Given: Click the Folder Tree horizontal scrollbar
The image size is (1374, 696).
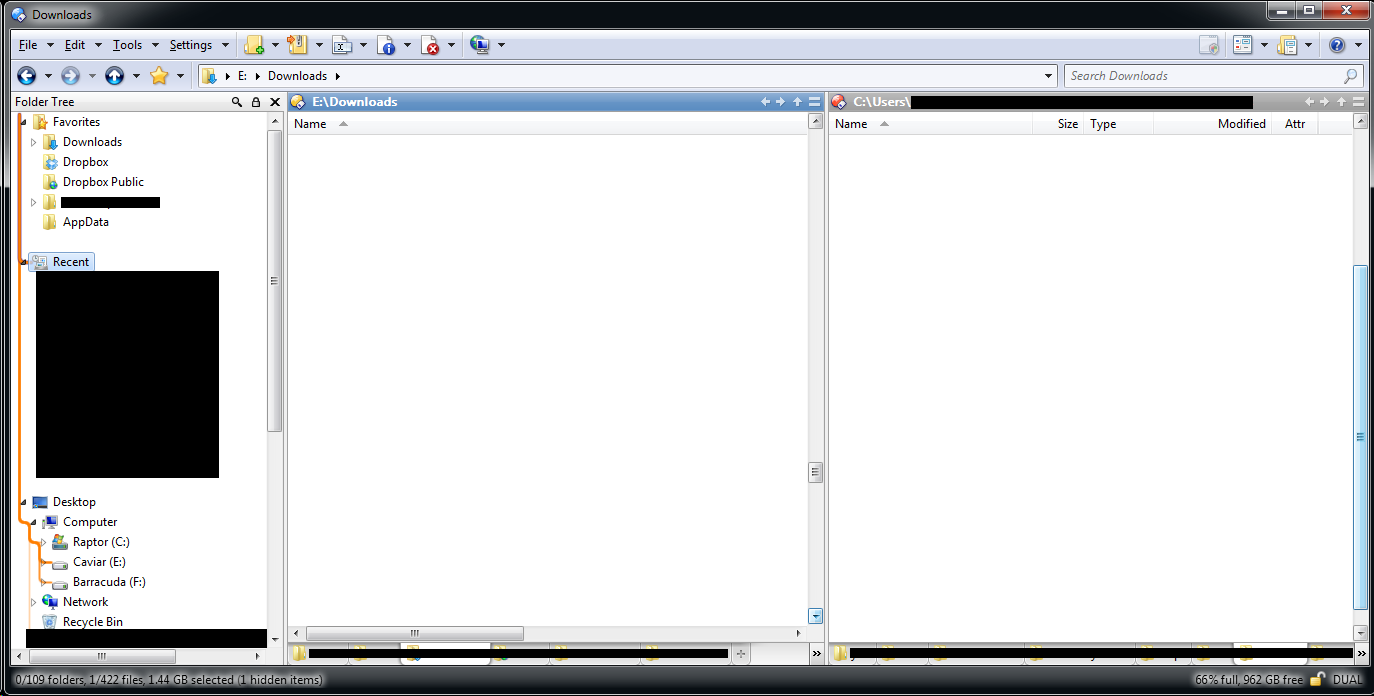Looking at the screenshot, I should tap(101, 657).
